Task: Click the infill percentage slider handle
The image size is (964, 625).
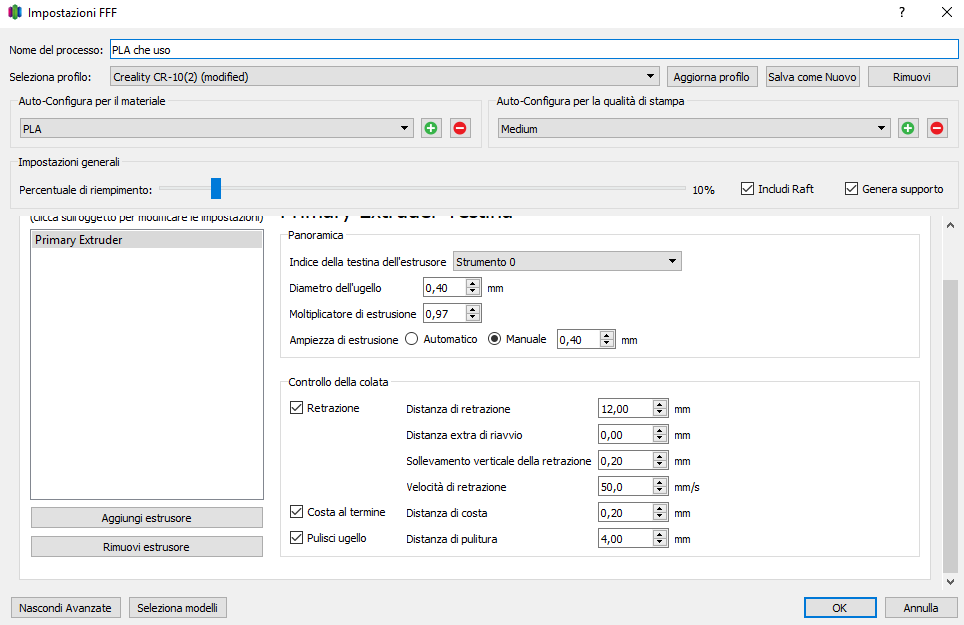Action: tap(215, 189)
